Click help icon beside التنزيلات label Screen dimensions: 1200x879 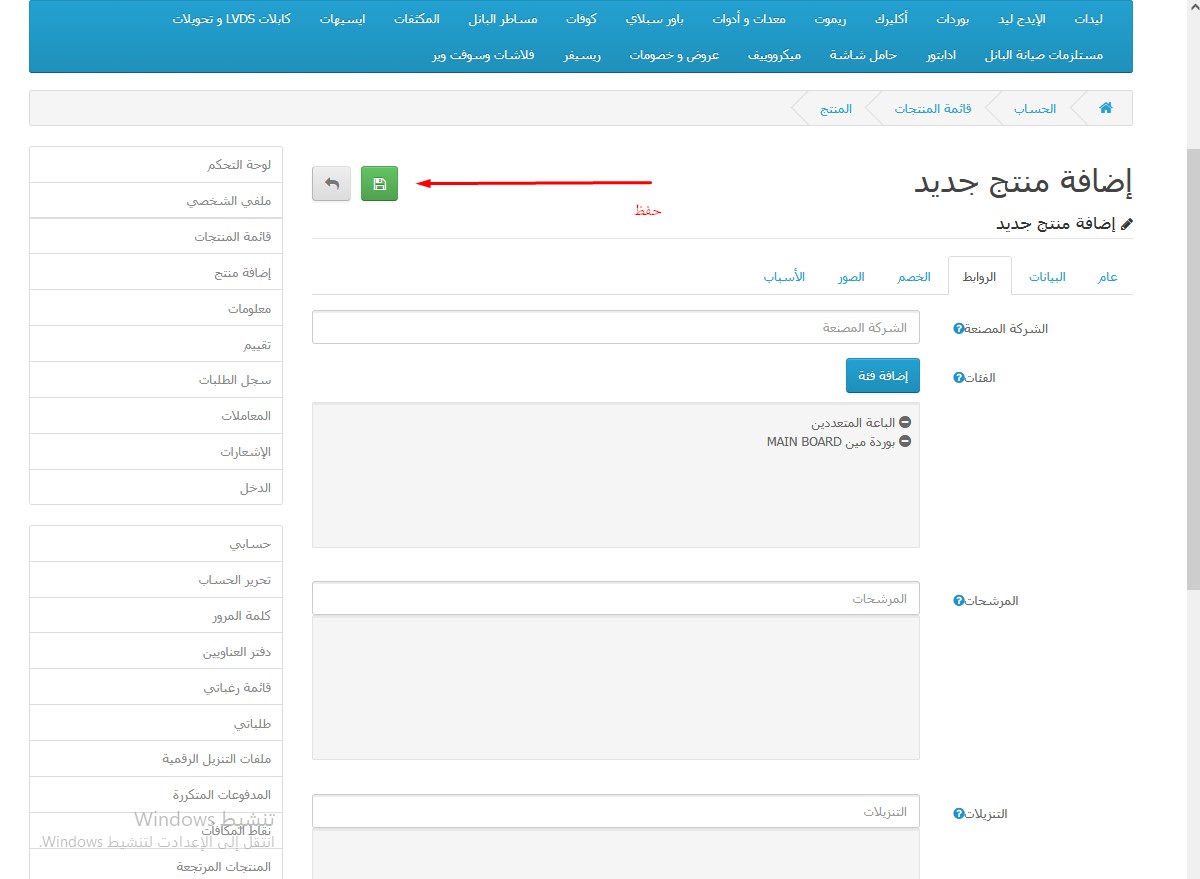point(959,814)
